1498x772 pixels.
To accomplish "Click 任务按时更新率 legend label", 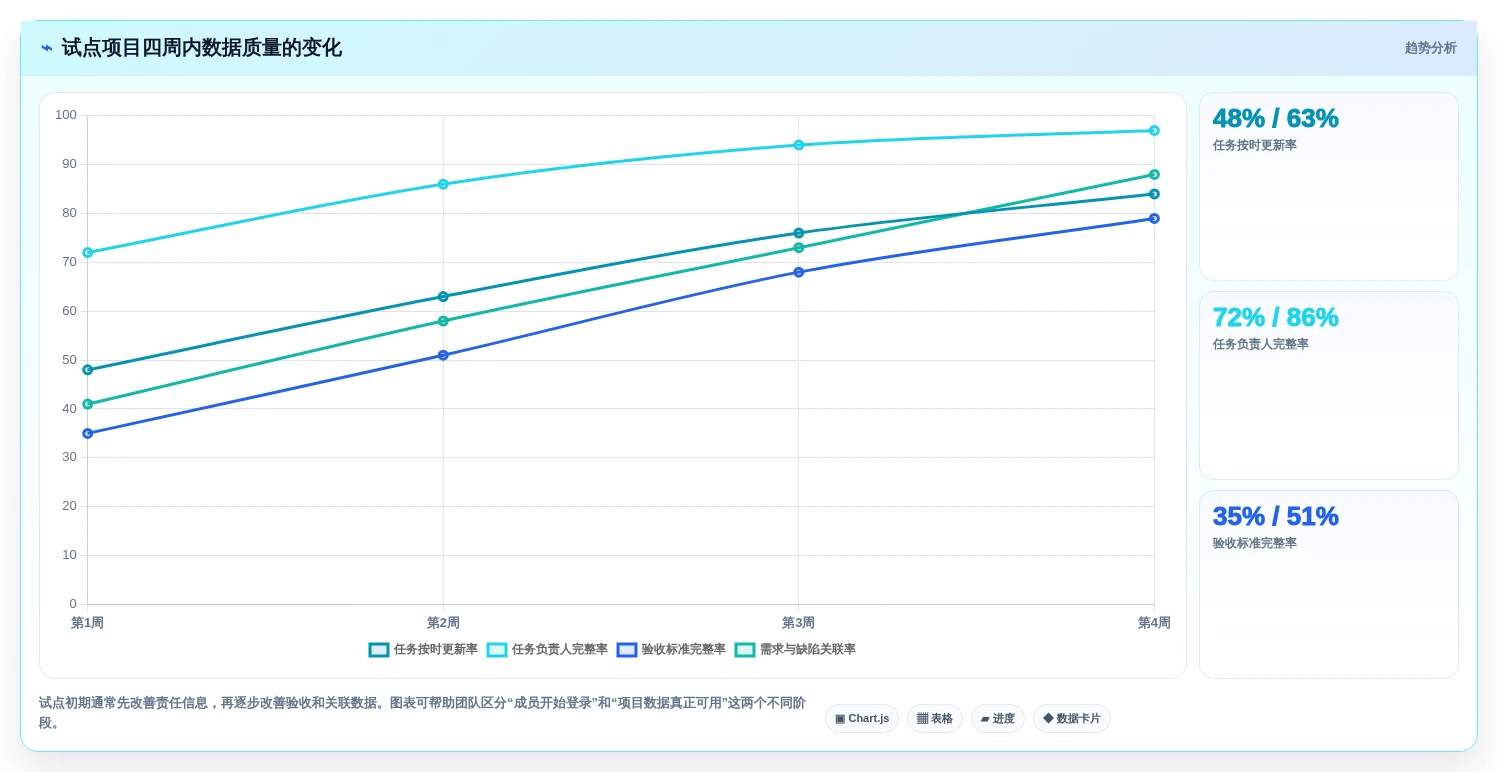I will point(436,650).
